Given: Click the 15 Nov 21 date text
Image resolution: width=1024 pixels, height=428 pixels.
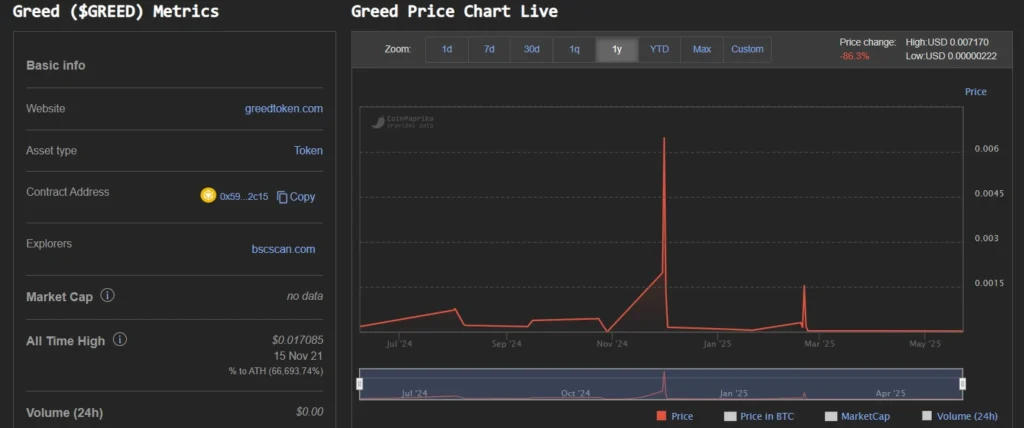Looking at the screenshot, I should [x=298, y=356].
